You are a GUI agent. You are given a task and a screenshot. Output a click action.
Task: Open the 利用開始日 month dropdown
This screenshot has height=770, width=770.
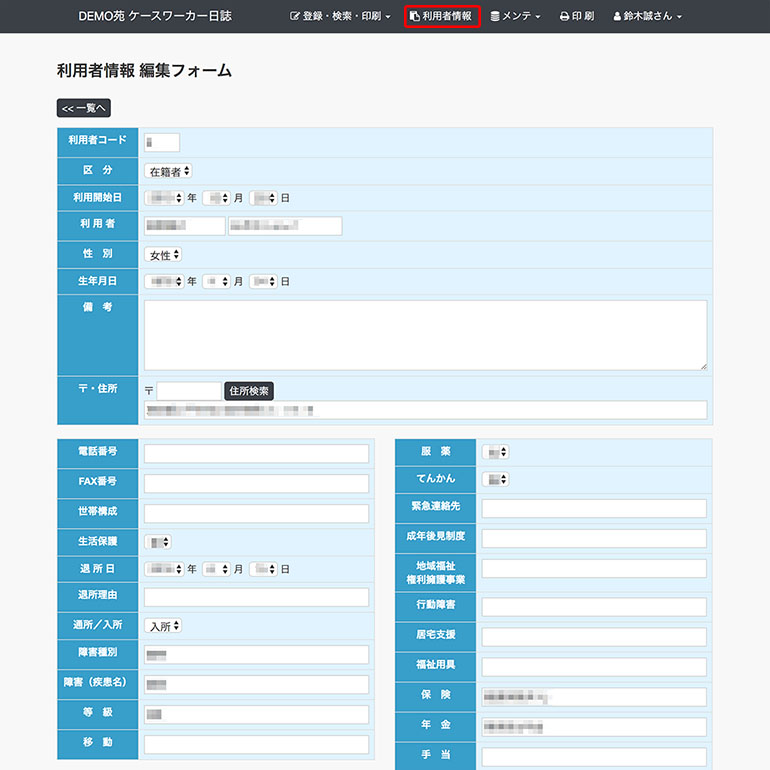point(217,198)
